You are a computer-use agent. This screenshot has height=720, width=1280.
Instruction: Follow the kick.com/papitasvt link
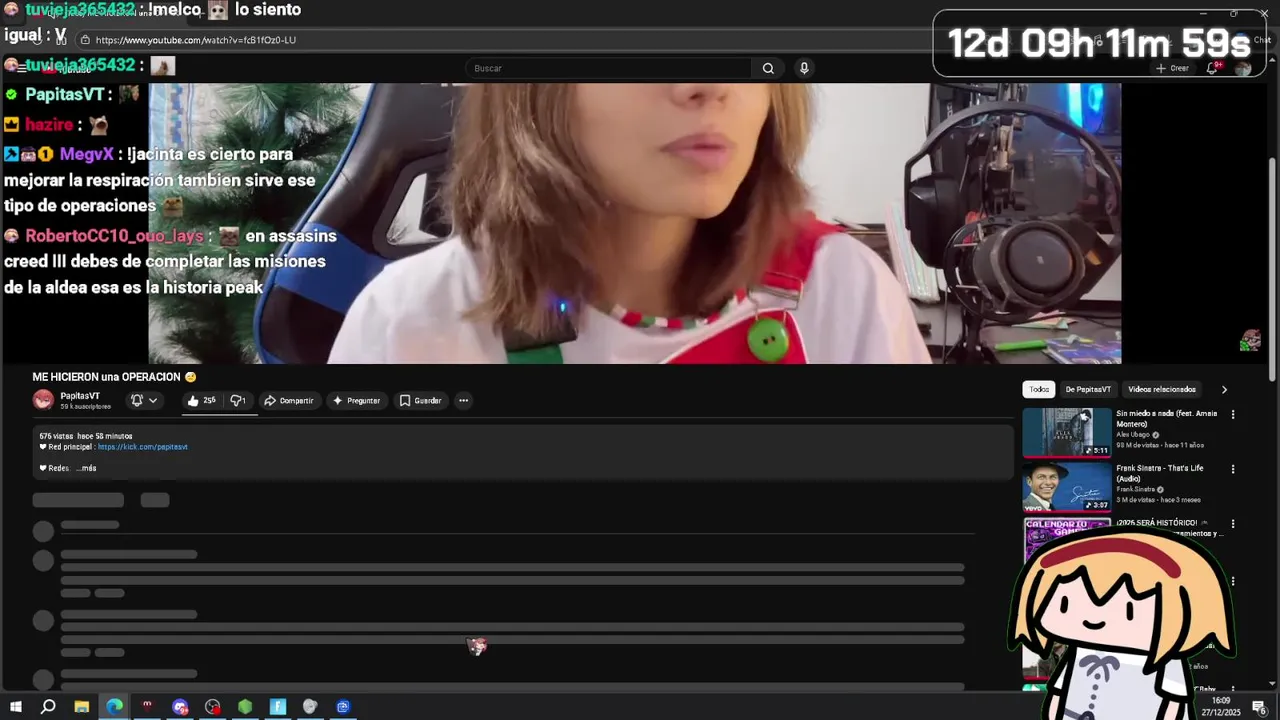click(143, 447)
